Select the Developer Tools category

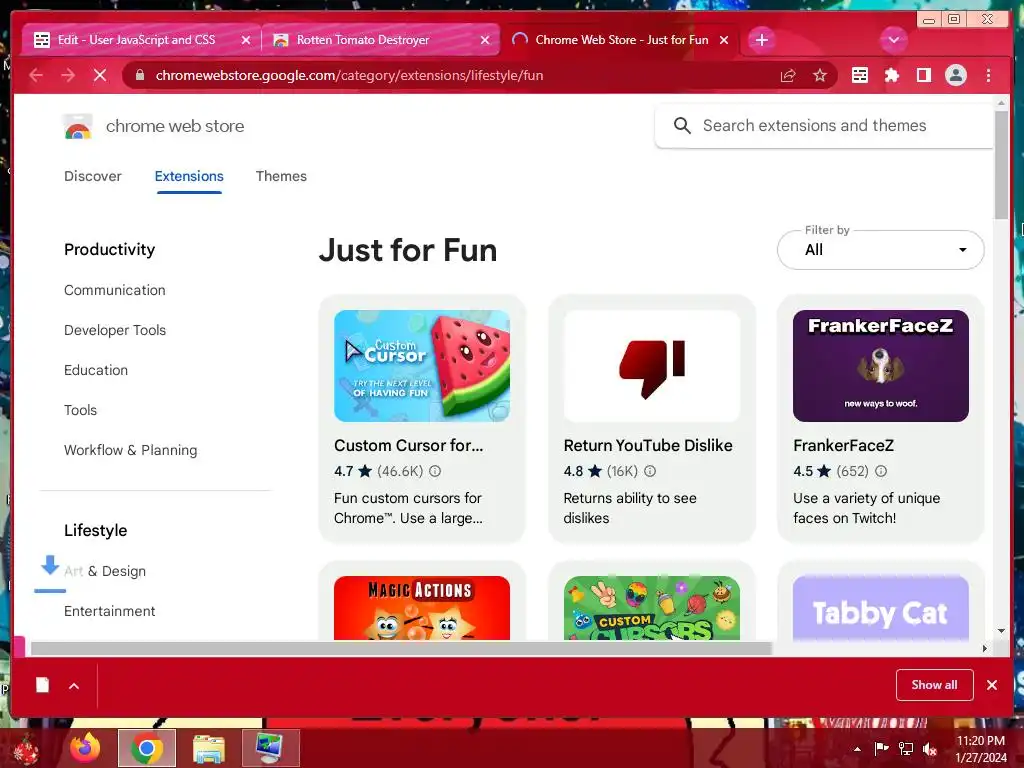[115, 330]
